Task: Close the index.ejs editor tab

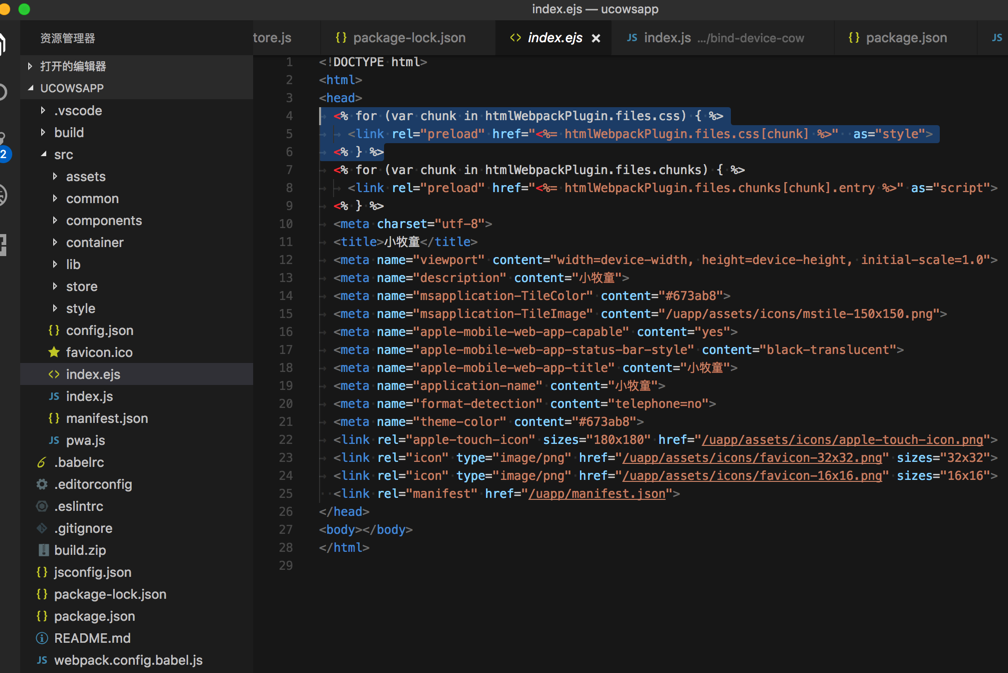Action: 596,38
